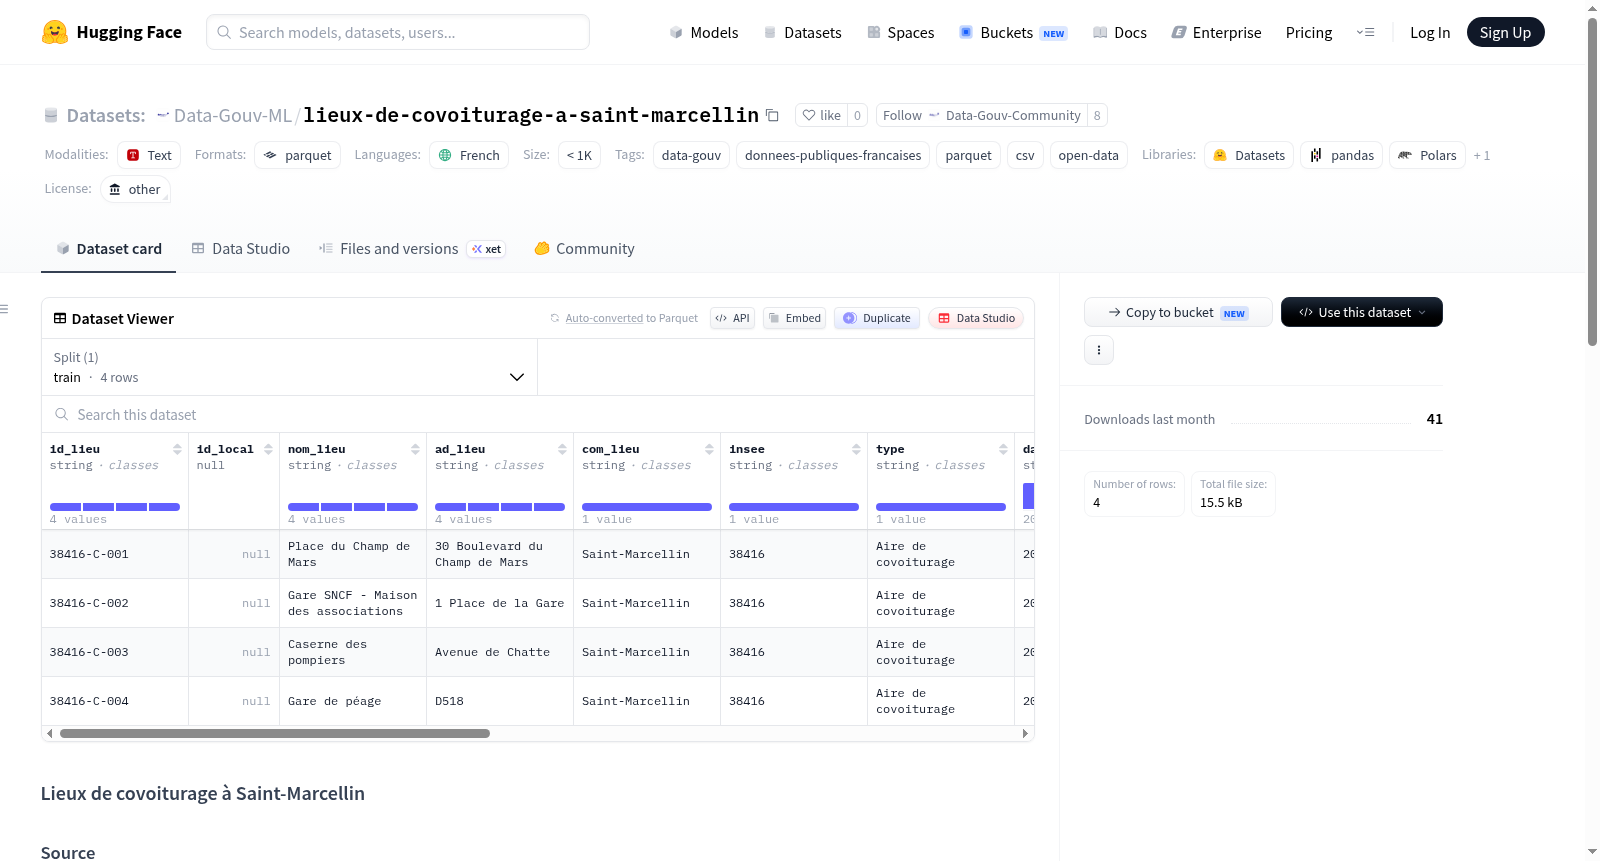Click the table horizontal scrollbar

click(275, 733)
